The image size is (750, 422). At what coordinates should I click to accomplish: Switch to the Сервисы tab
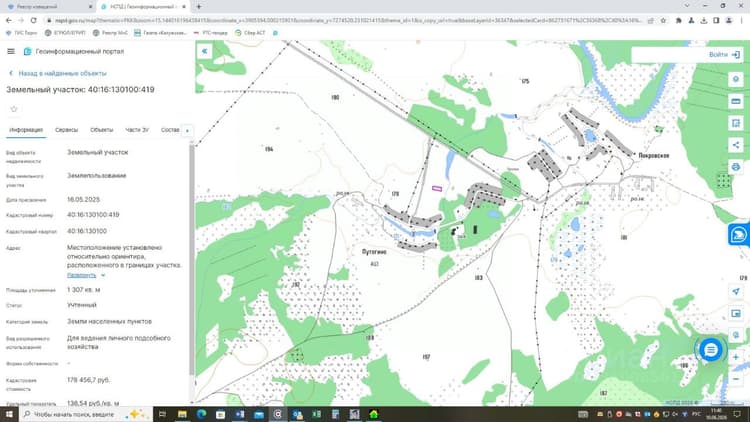pyautogui.click(x=66, y=130)
